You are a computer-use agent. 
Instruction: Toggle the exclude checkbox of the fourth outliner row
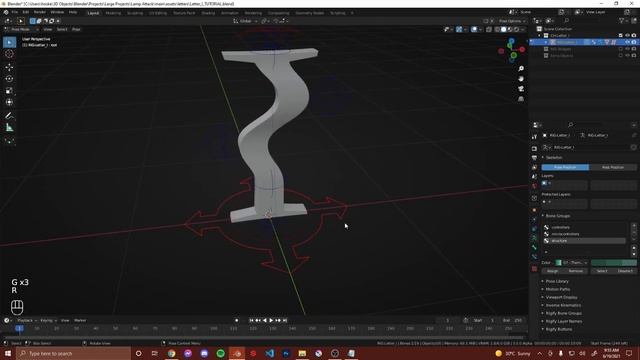click(x=621, y=56)
